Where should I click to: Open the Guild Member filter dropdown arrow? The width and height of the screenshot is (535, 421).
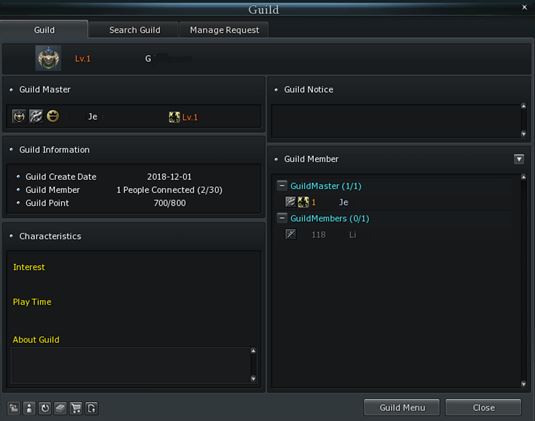pos(519,159)
